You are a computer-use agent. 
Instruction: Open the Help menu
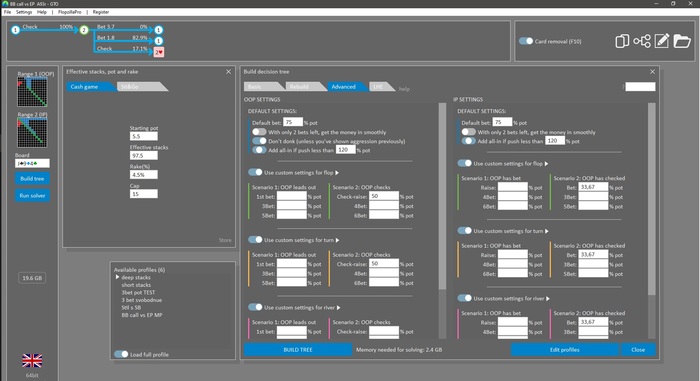point(42,12)
